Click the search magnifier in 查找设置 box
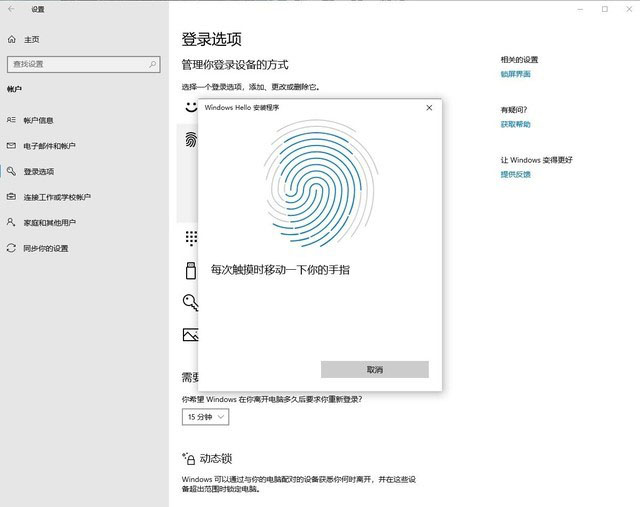640x507 pixels. (153, 64)
